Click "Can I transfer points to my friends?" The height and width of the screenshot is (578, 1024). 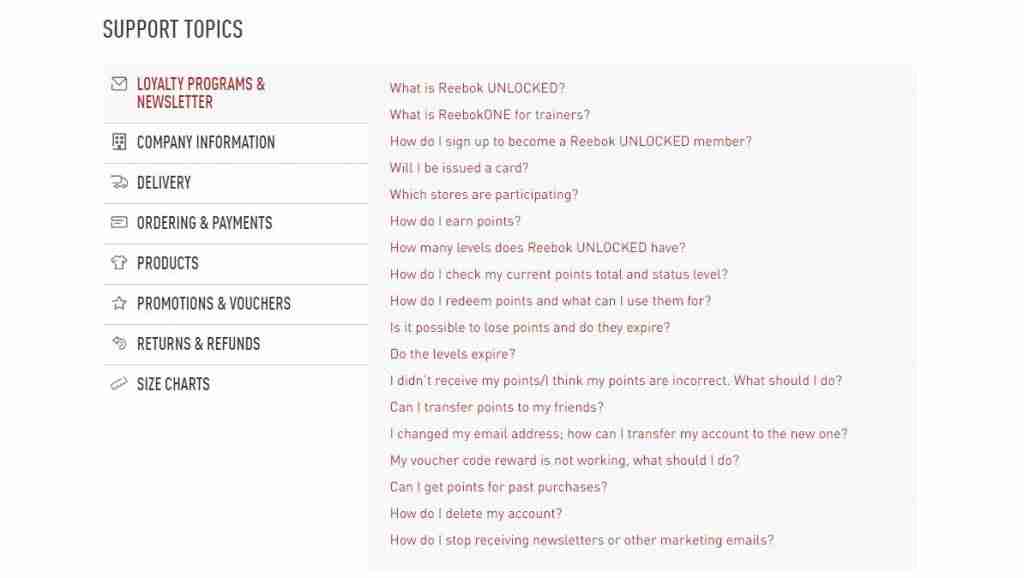tap(497, 407)
